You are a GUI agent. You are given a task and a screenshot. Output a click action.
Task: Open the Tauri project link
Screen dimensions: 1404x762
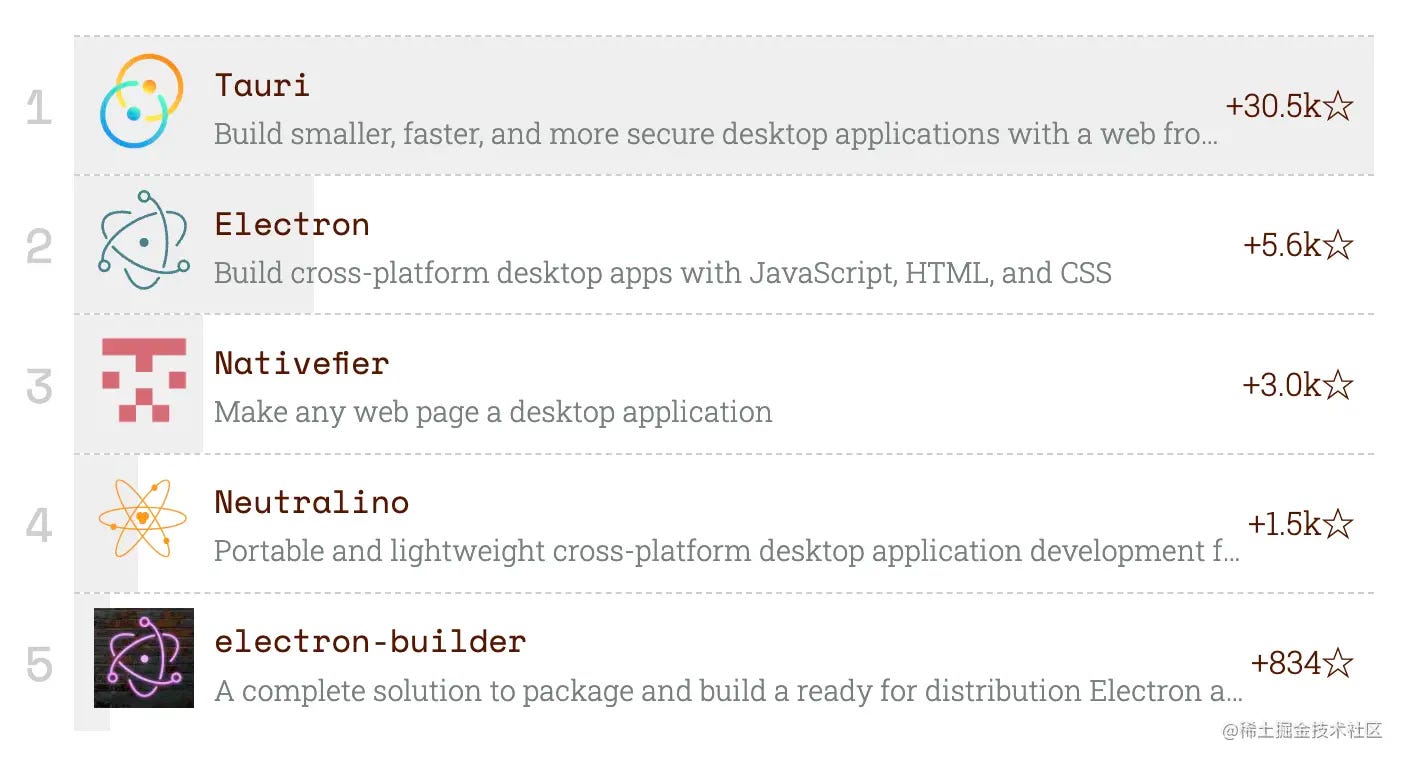(262, 85)
